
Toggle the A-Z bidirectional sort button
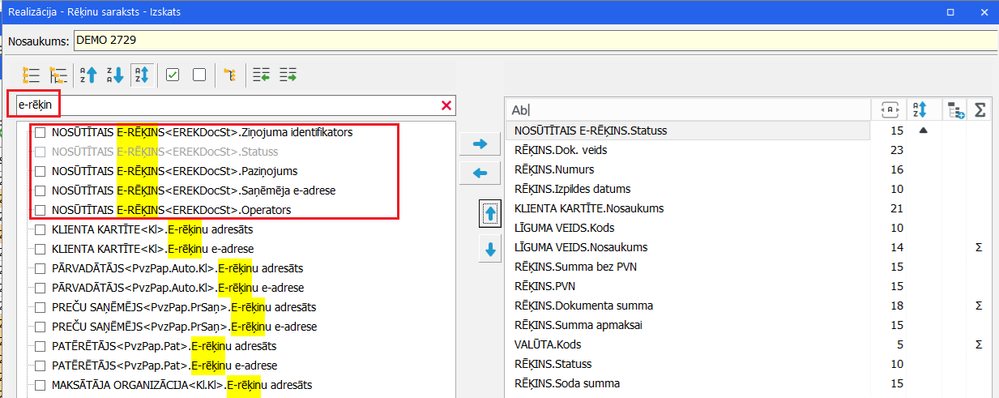pos(141,75)
